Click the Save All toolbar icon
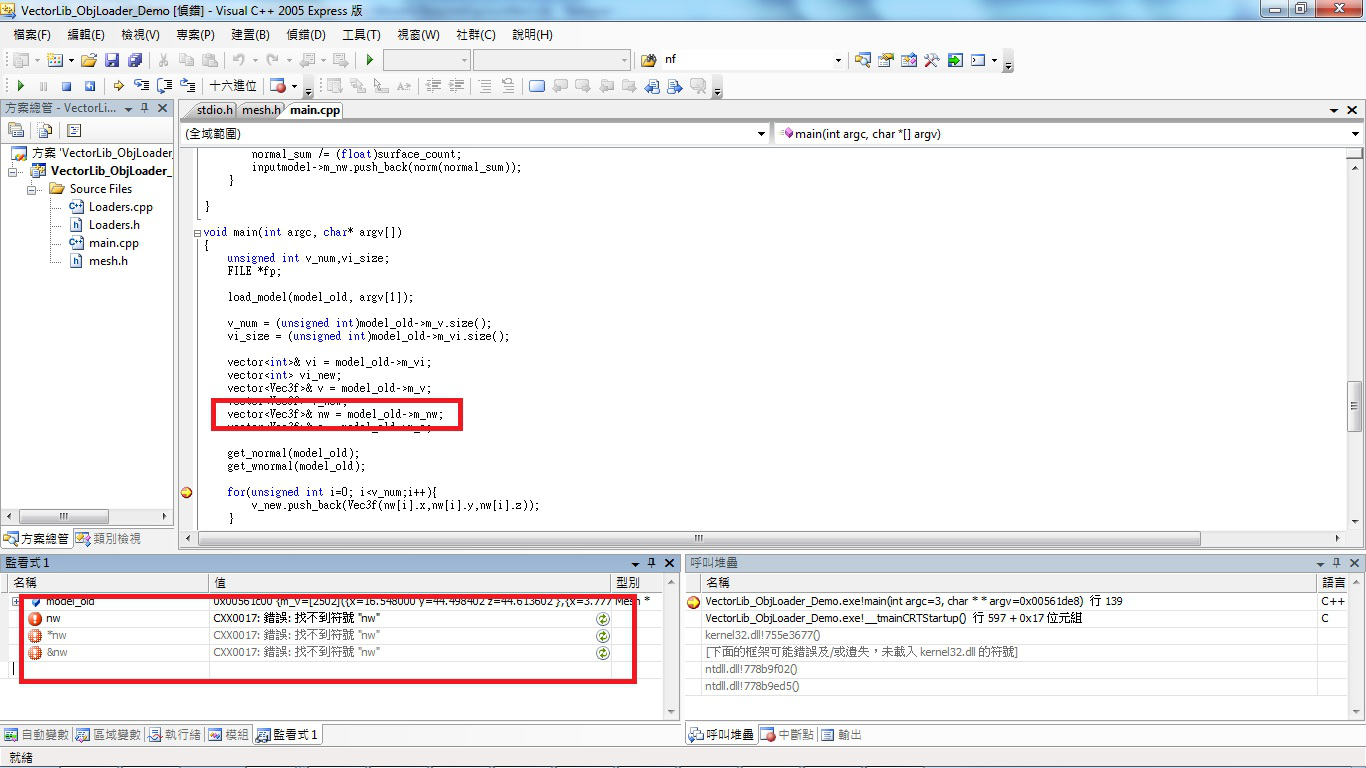The height and width of the screenshot is (768, 1366). coord(135,60)
